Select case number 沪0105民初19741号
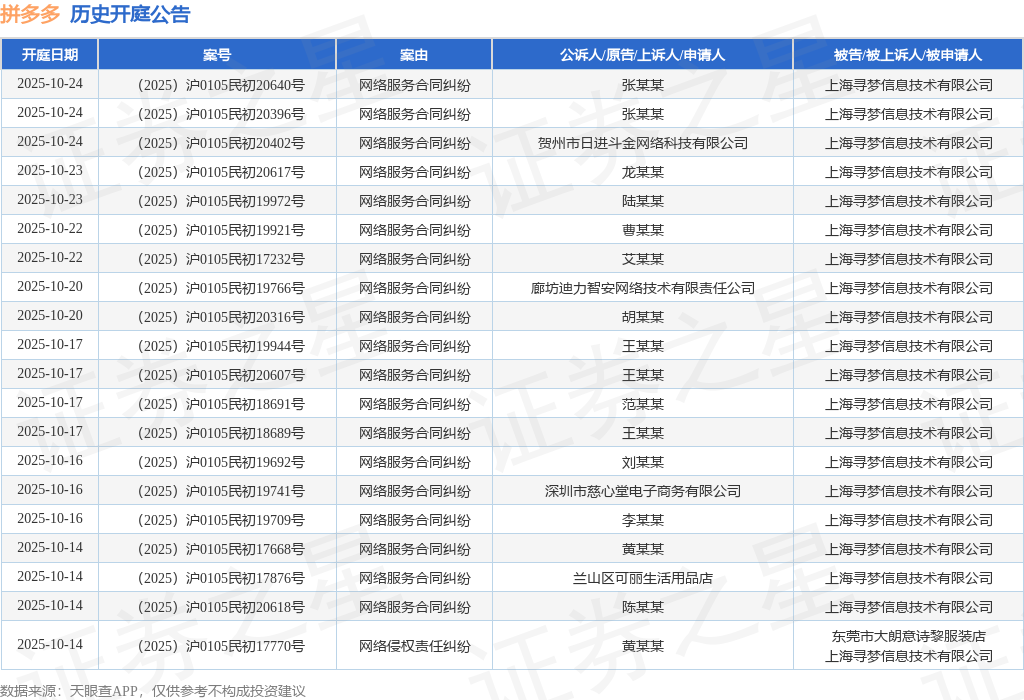This screenshot has width=1024, height=700. point(221,491)
